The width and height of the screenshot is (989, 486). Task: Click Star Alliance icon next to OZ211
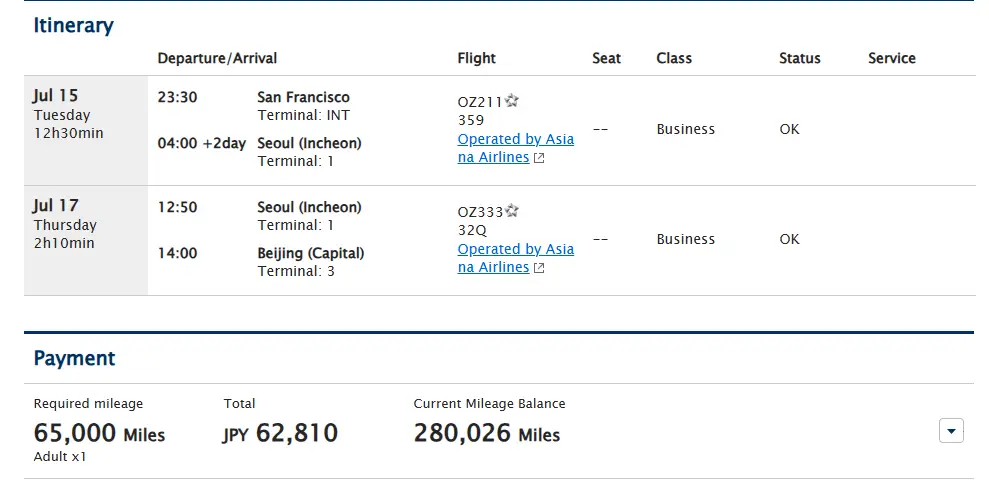(x=512, y=101)
